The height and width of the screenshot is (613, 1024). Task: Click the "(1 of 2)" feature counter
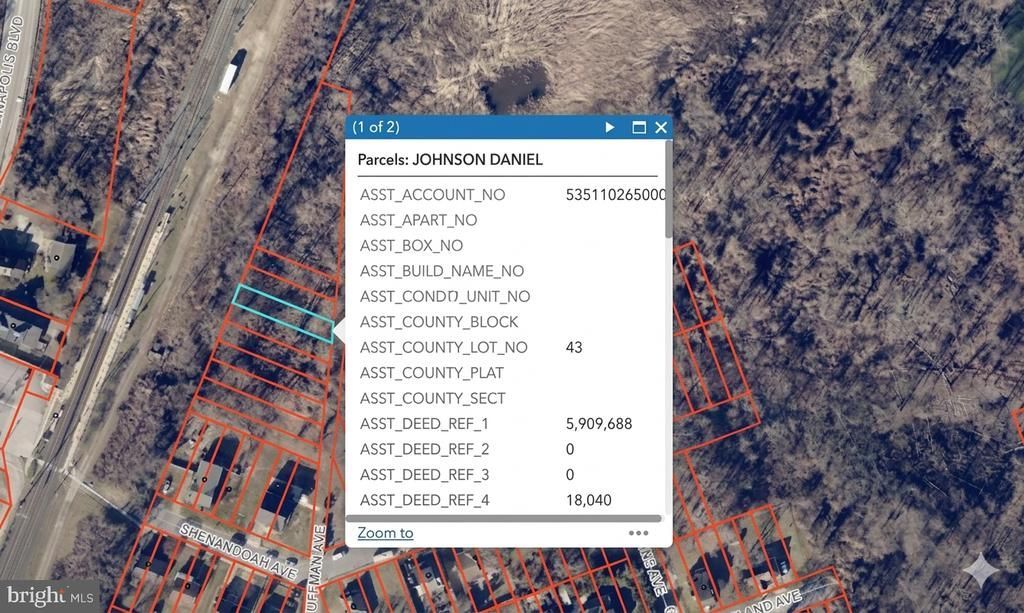pyautogui.click(x=376, y=127)
